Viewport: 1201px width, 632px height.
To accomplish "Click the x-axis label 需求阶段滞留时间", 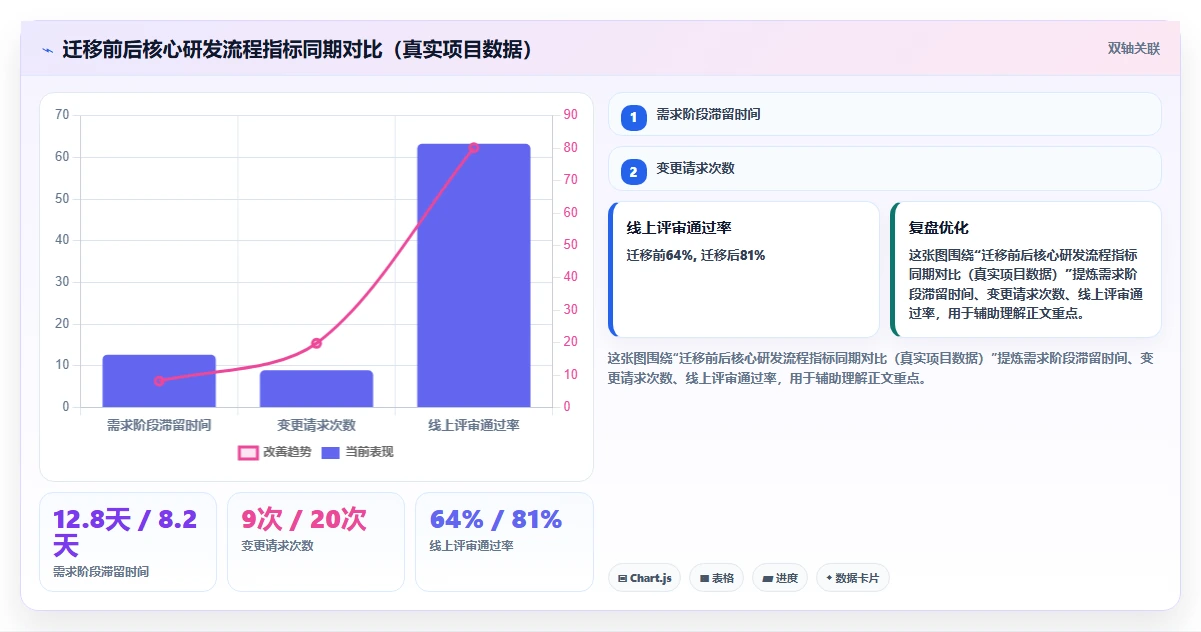I will click(x=159, y=425).
